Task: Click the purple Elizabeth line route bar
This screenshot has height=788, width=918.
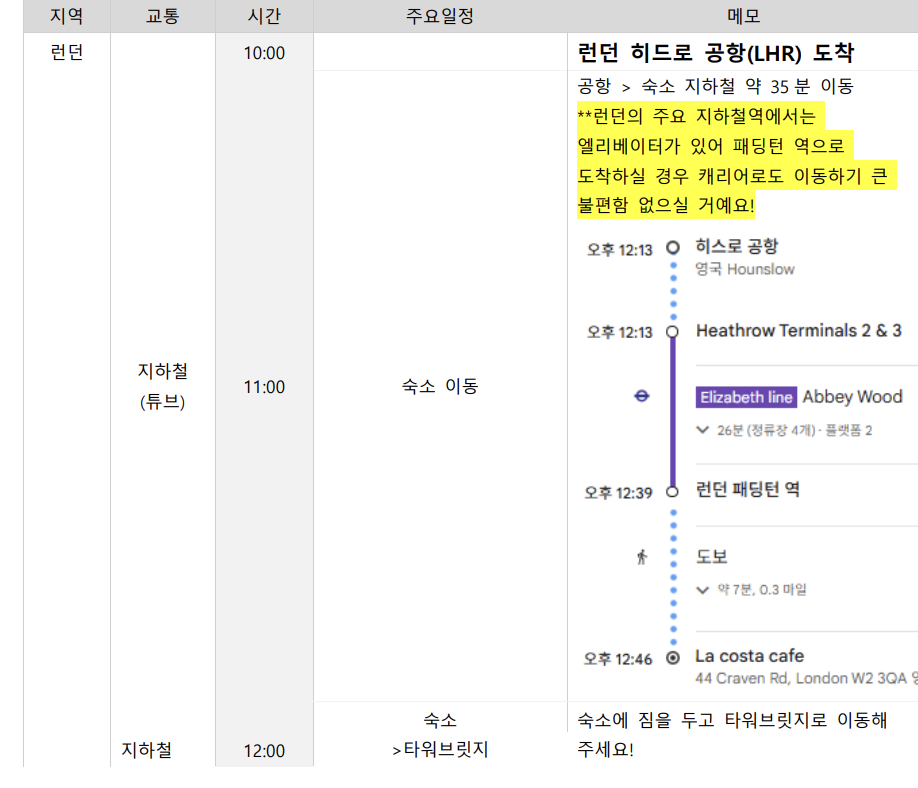Action: (x=671, y=410)
